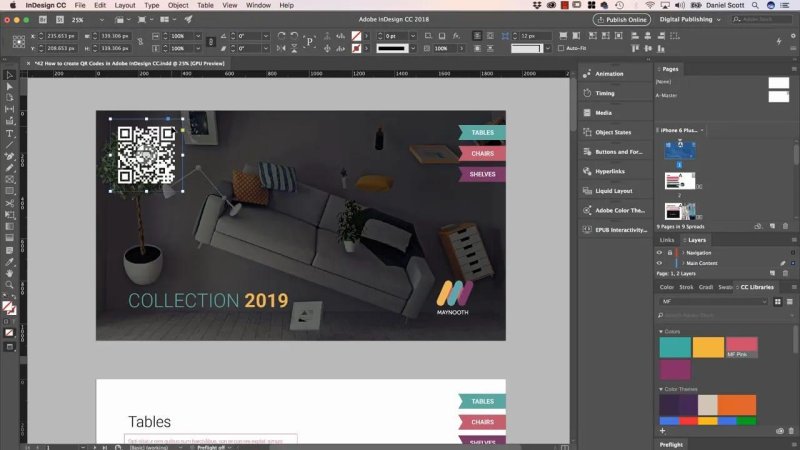Viewport: 800px width, 450px height.
Task: Select the Type tool
Action: click(x=9, y=133)
